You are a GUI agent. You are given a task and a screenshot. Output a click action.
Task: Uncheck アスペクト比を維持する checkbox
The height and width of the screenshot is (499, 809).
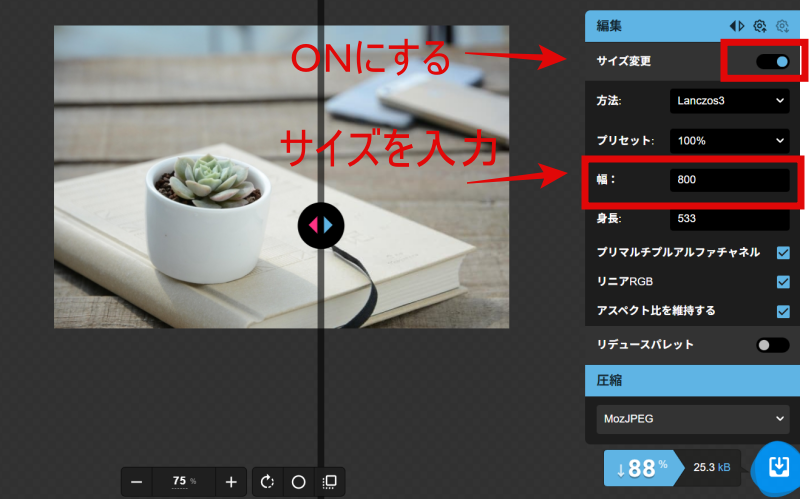point(783,311)
